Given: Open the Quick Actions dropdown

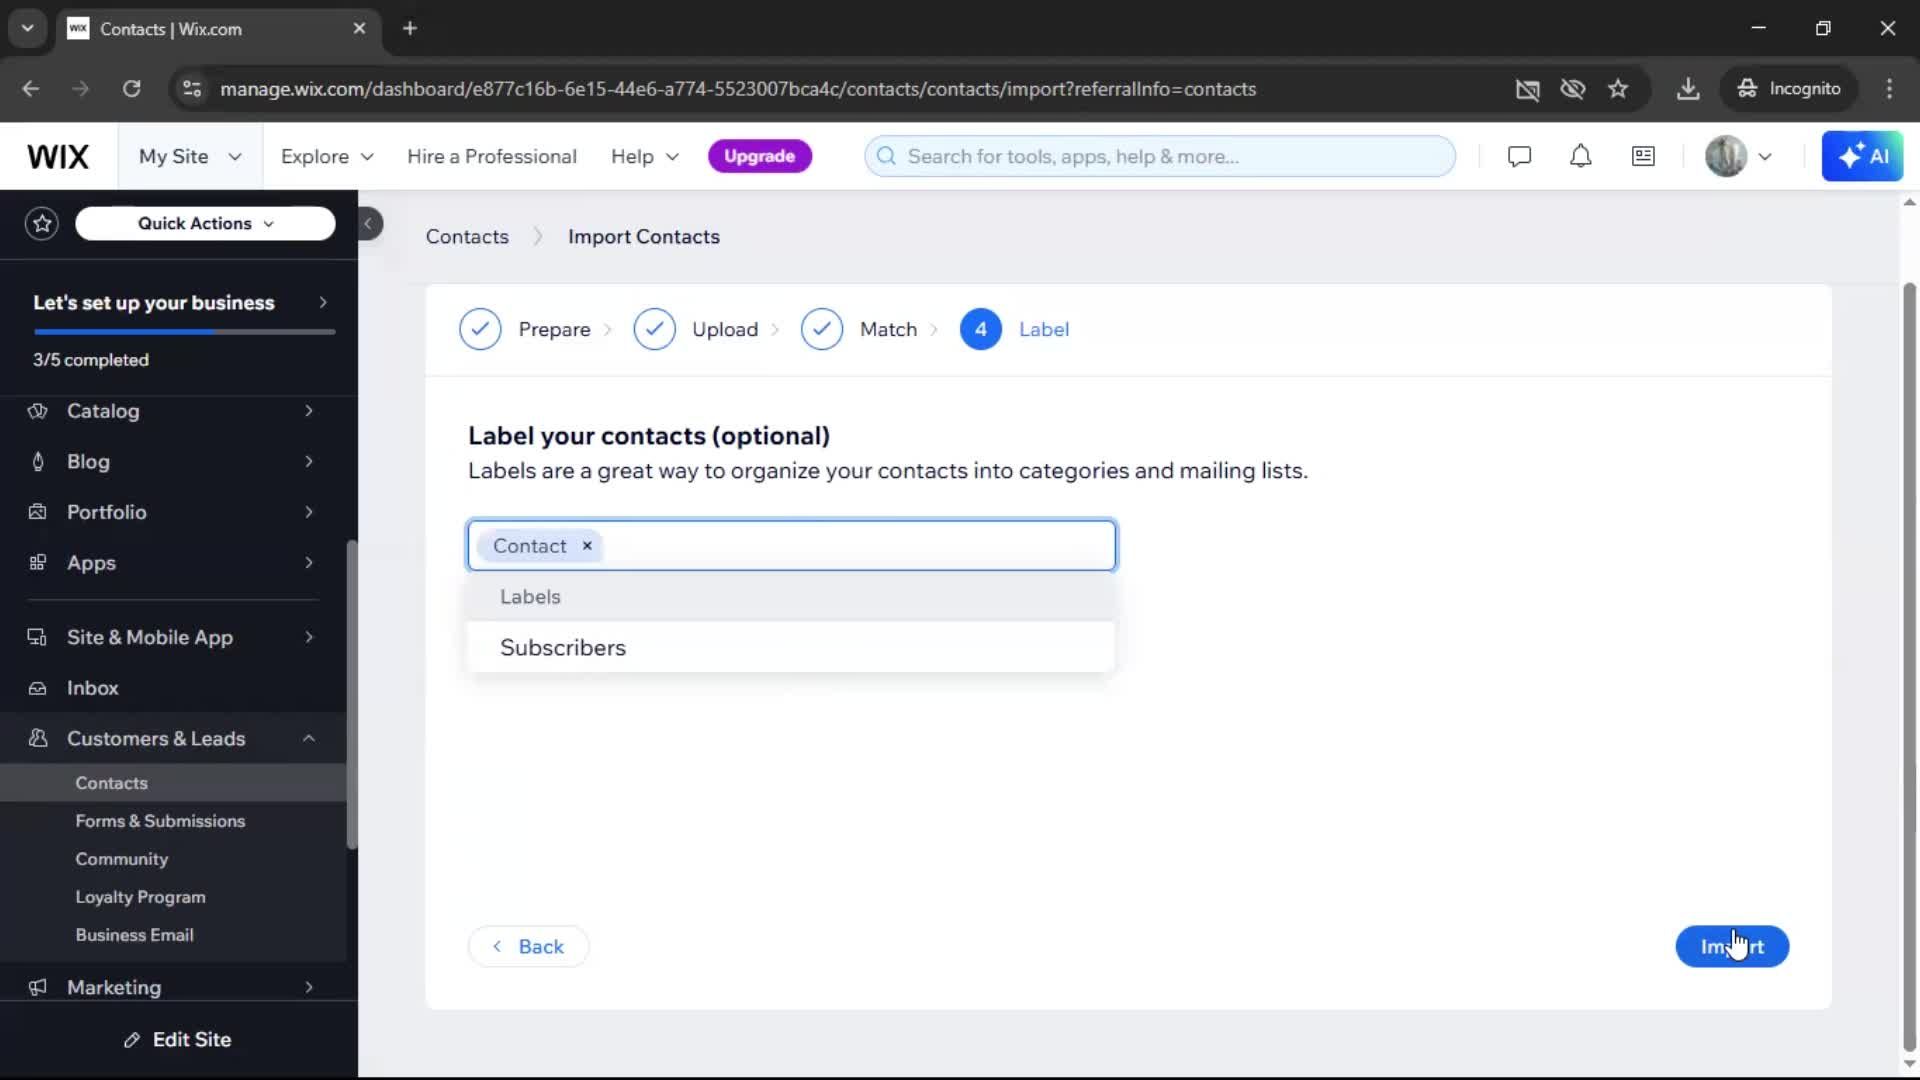Looking at the screenshot, I should point(205,223).
